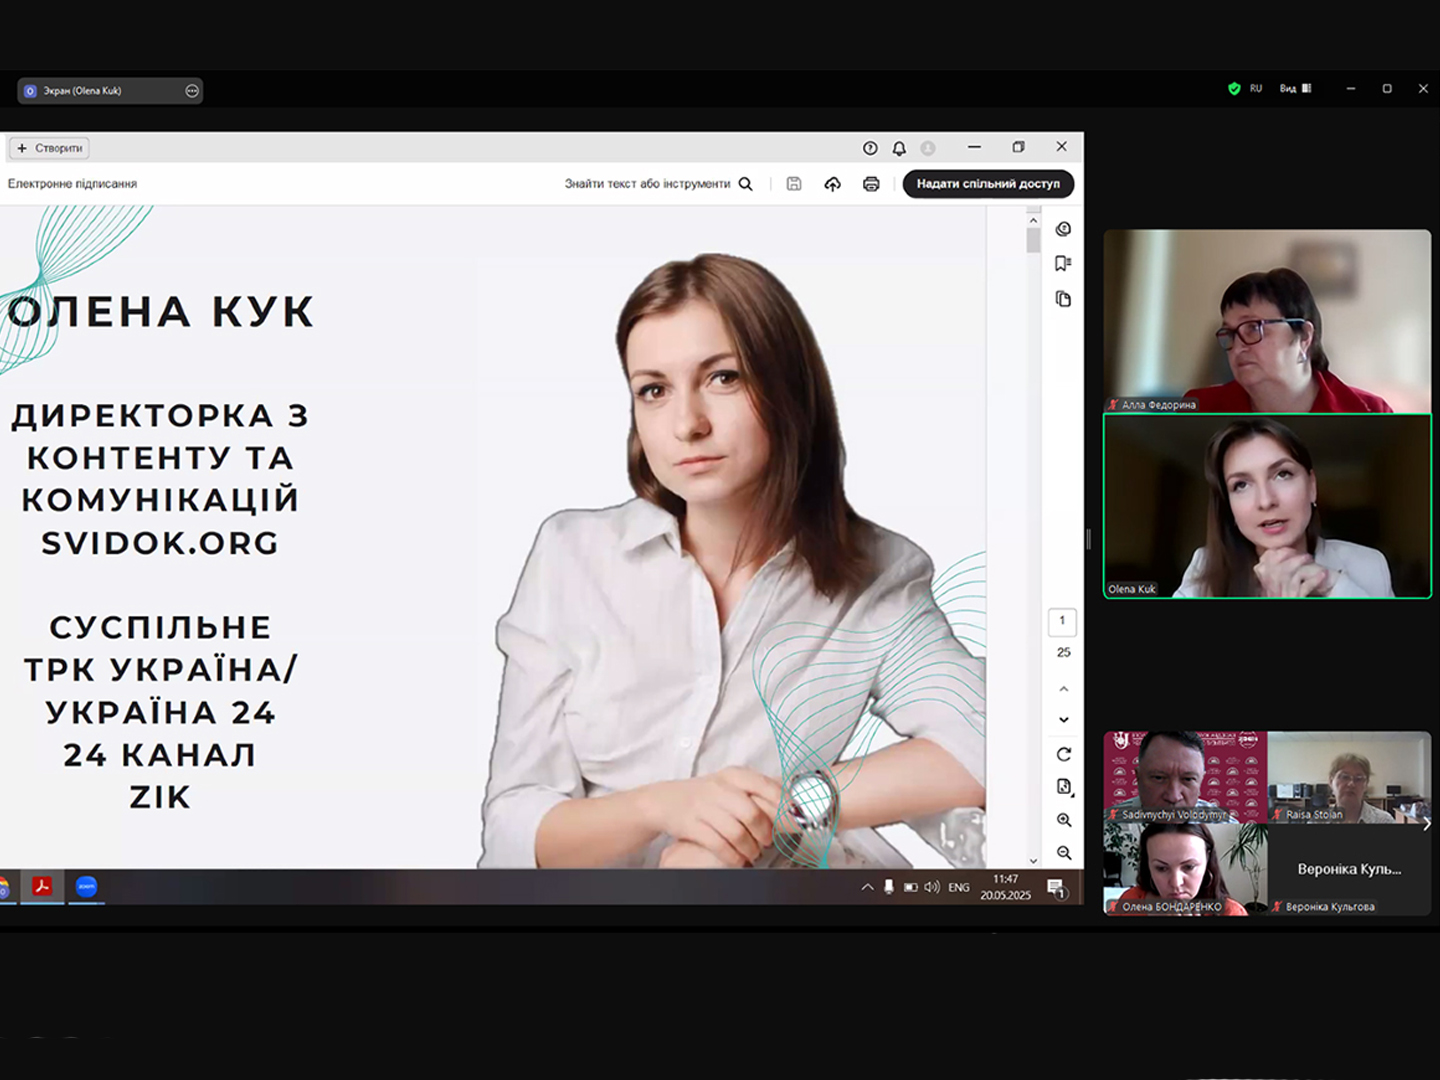This screenshot has height=1080, width=1440.
Task: Select Sadivnychyi Volodymyr's video thumbnail
Action: pos(1185,777)
